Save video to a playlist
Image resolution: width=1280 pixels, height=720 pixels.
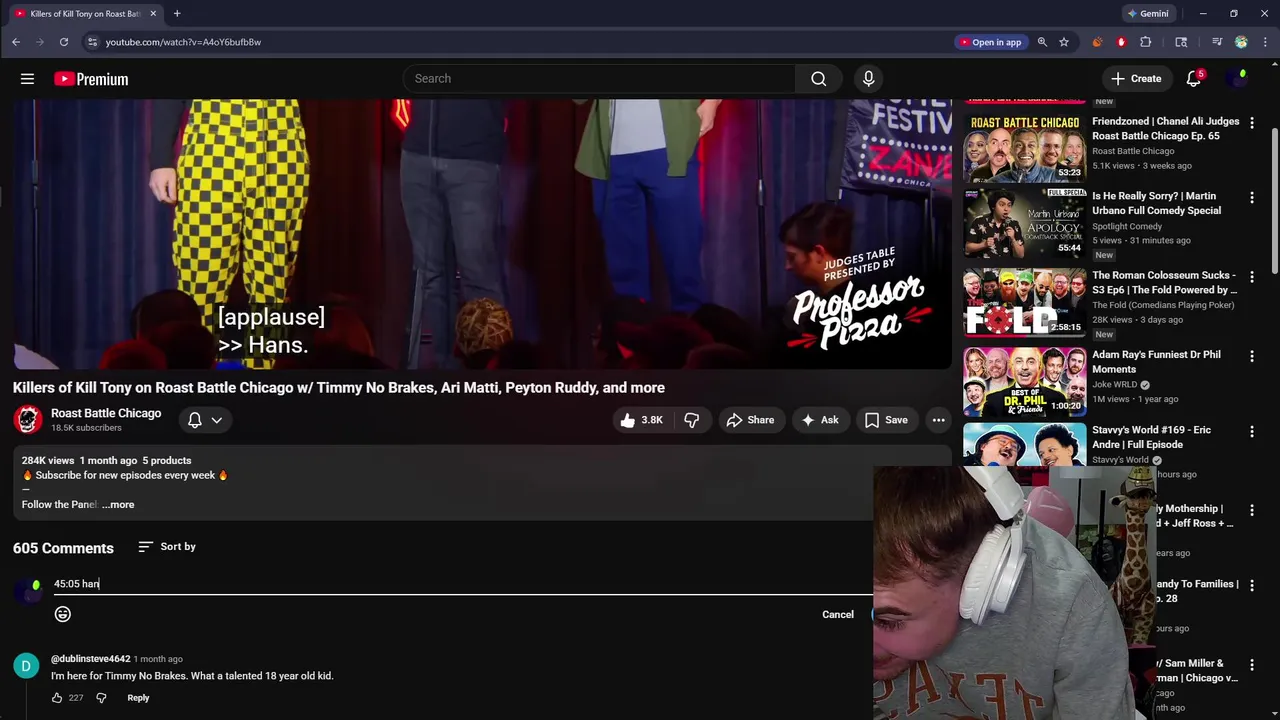coord(886,420)
